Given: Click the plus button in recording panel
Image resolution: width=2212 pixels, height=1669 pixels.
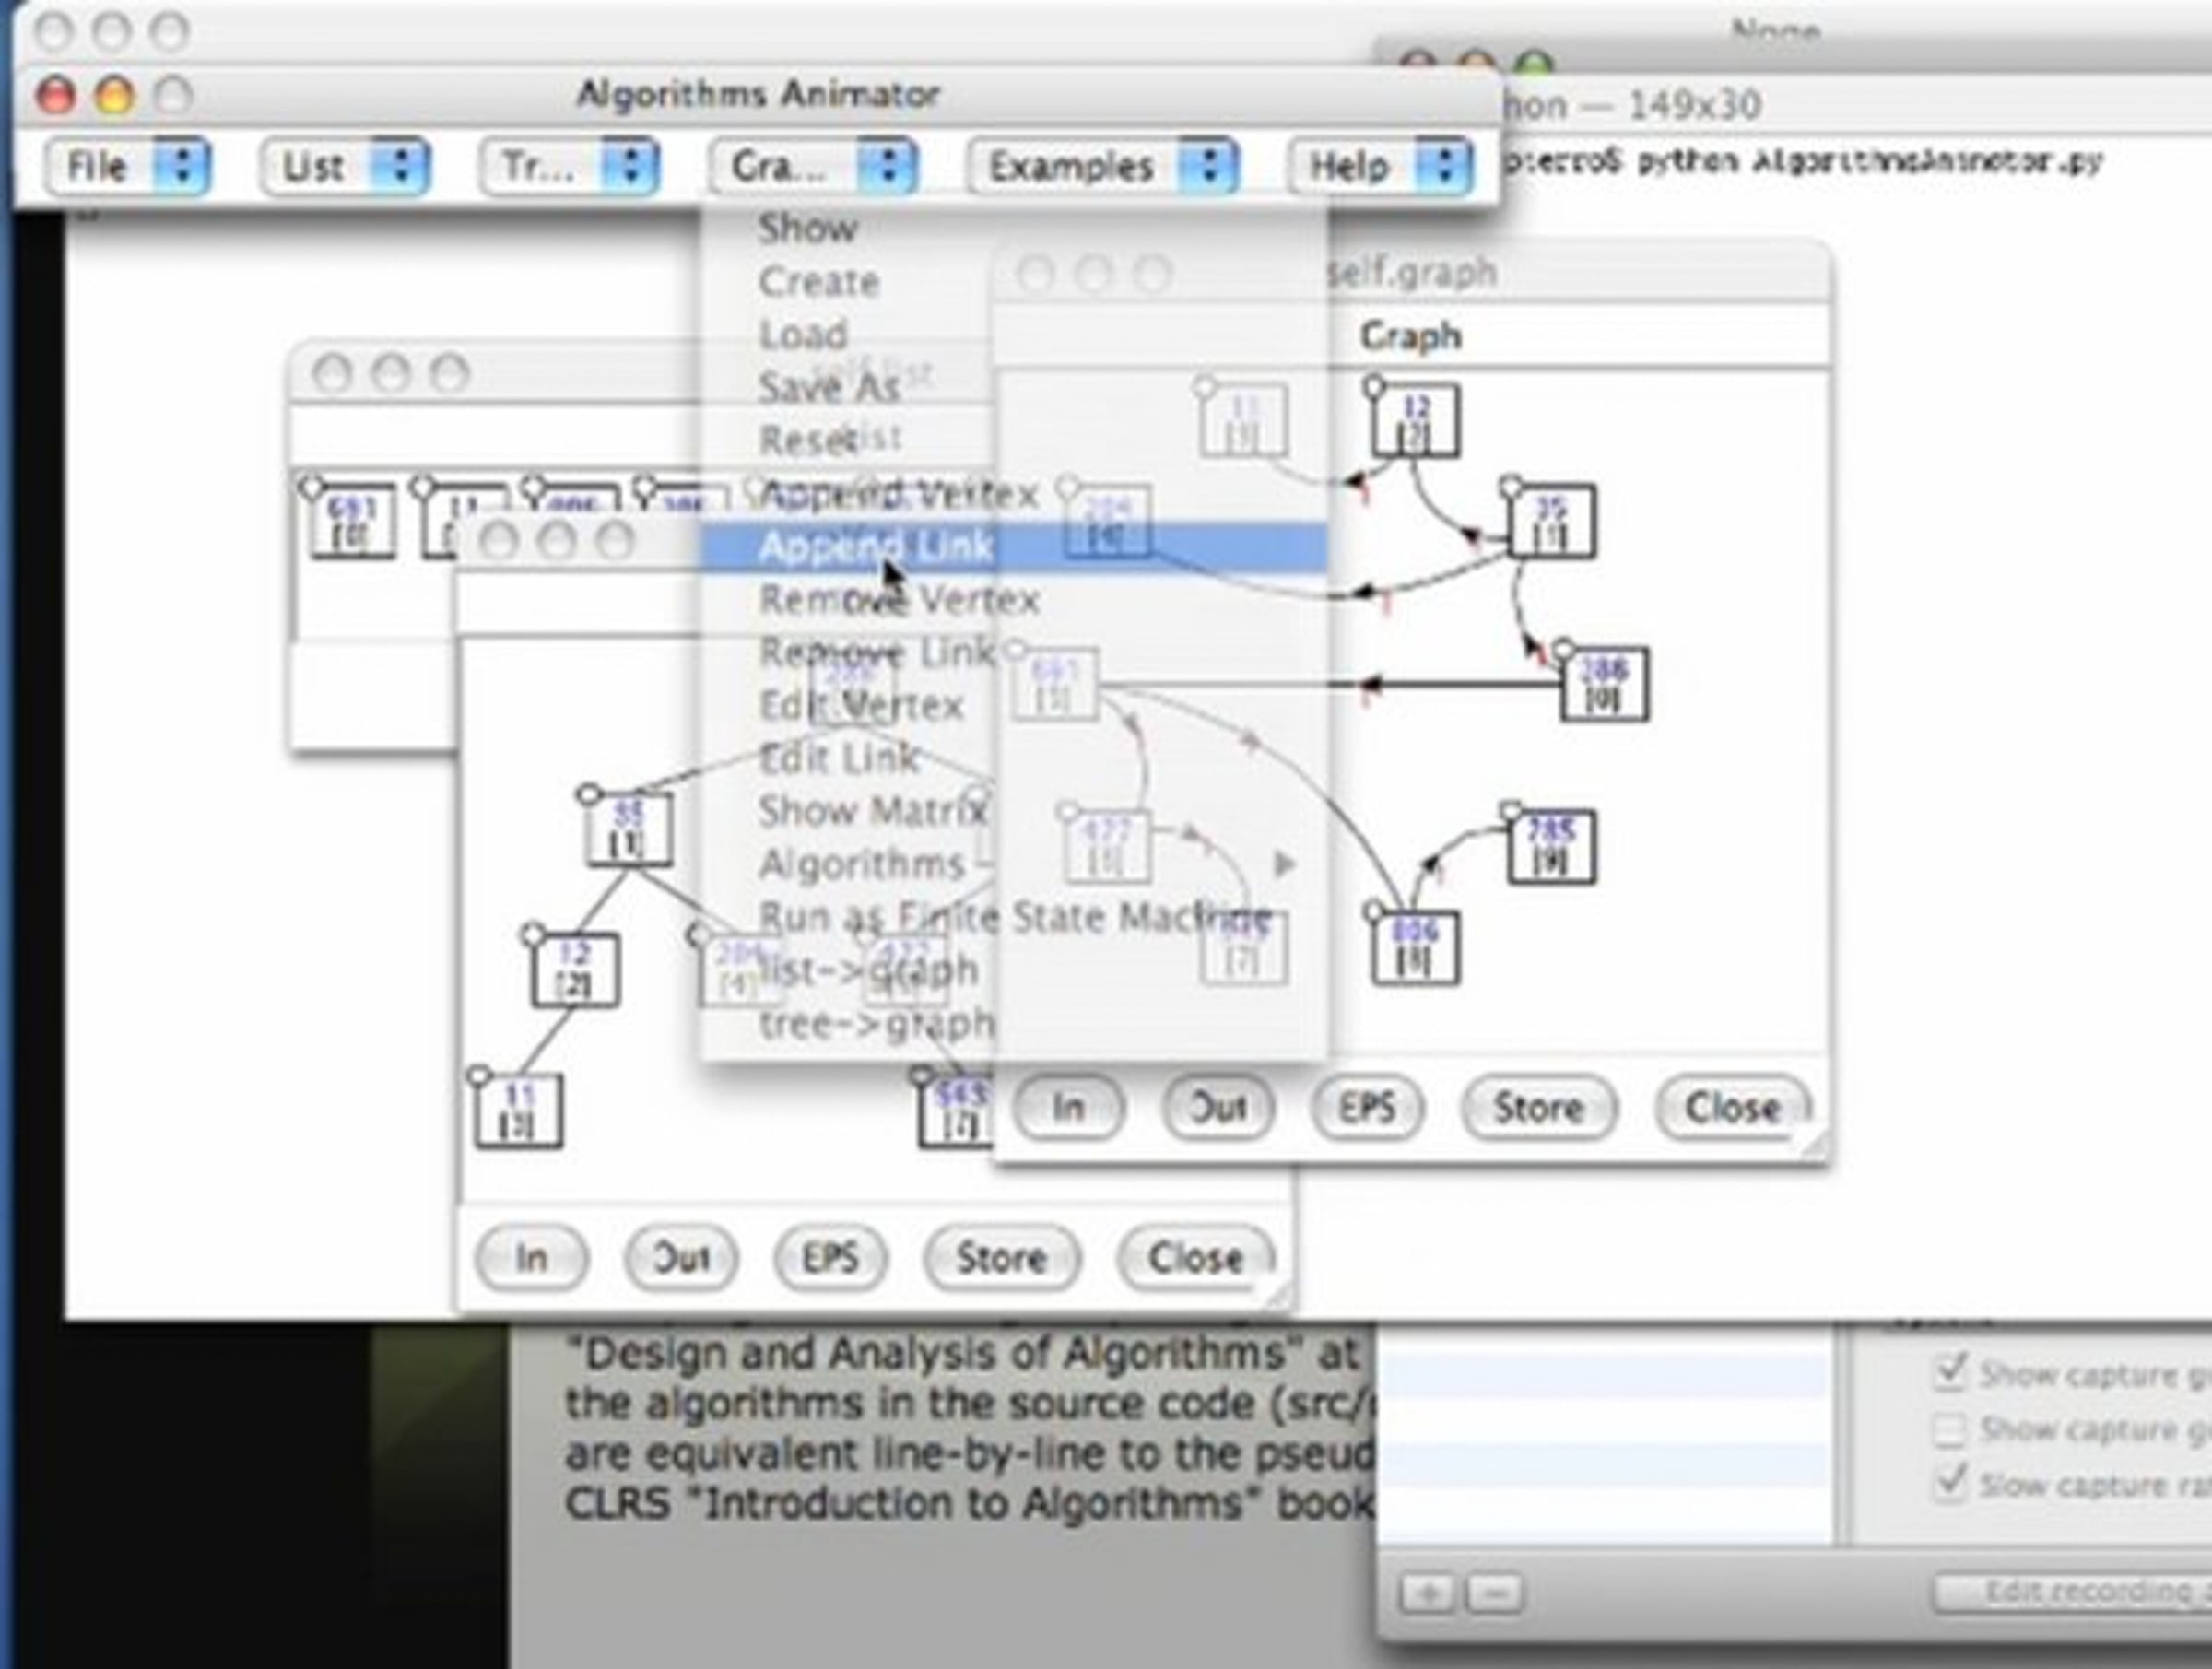Looking at the screenshot, I should (x=1428, y=1593).
